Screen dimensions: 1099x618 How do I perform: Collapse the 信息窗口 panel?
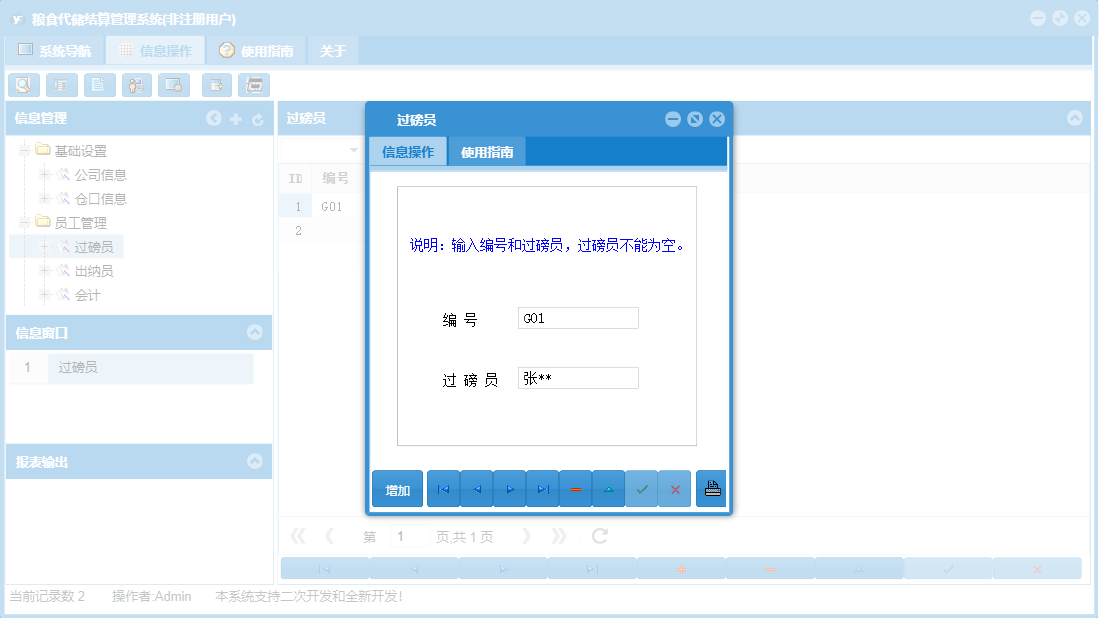tap(256, 333)
